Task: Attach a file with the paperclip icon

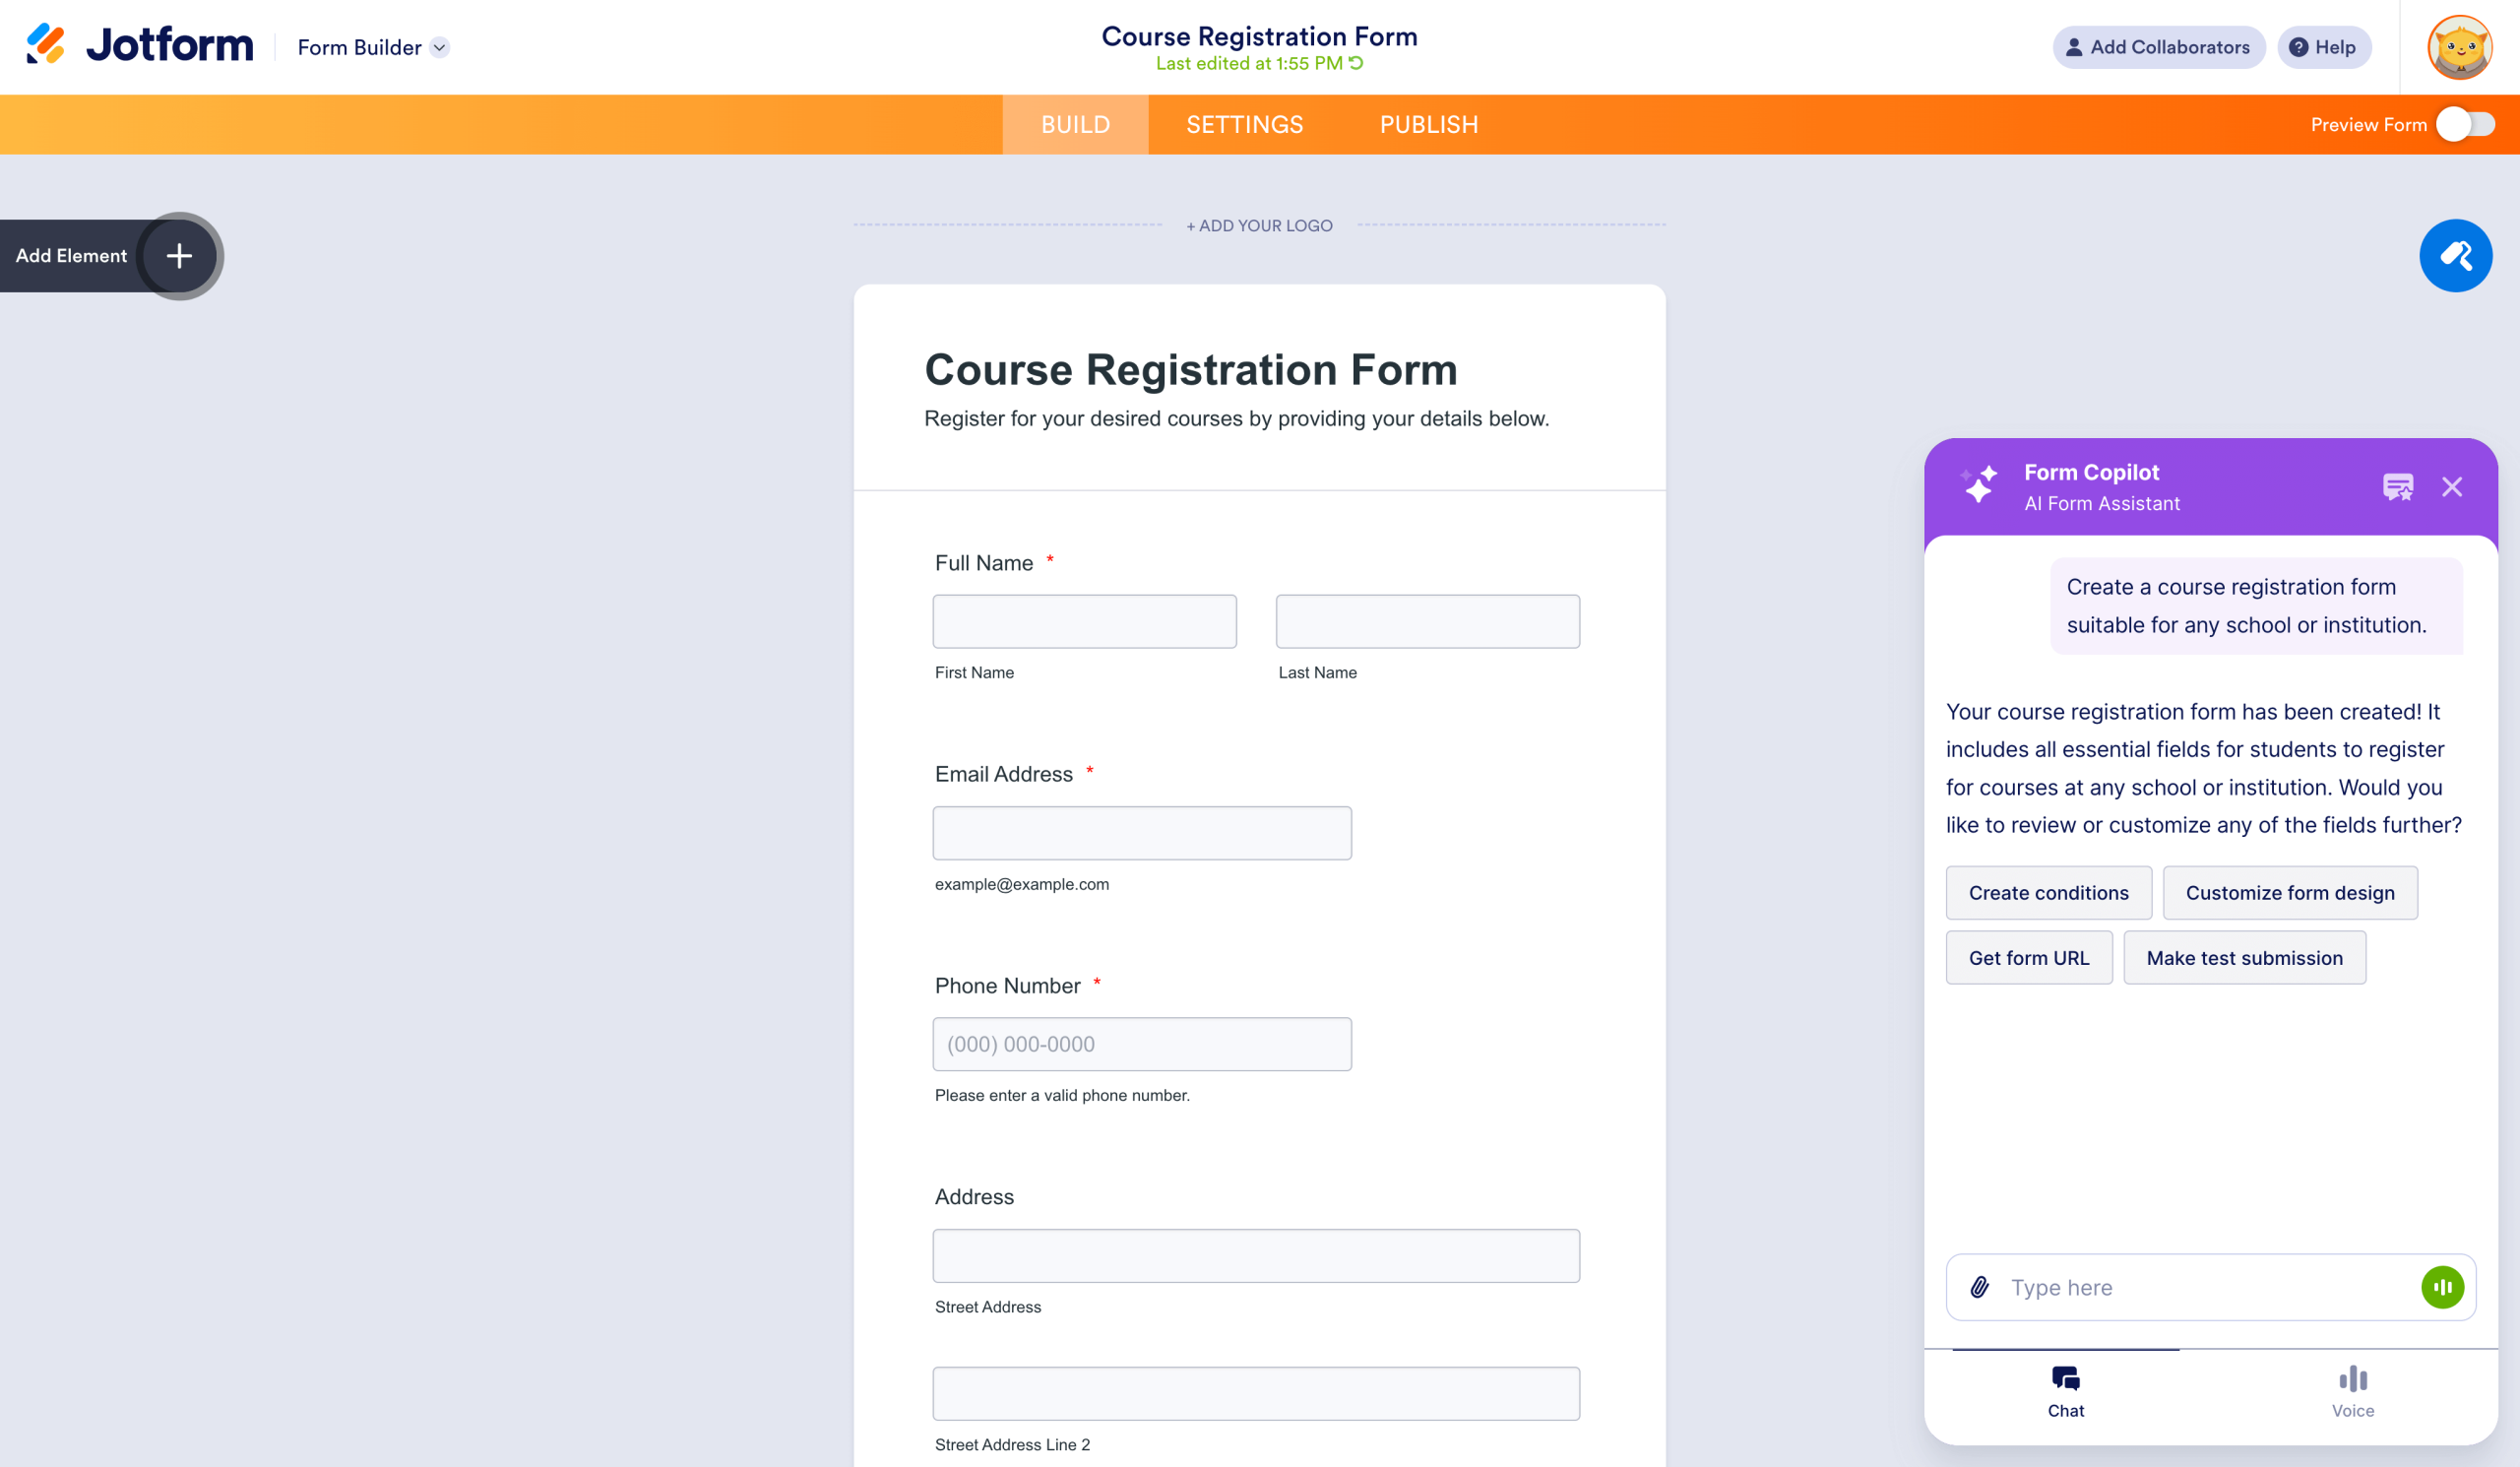Action: [x=1981, y=1287]
